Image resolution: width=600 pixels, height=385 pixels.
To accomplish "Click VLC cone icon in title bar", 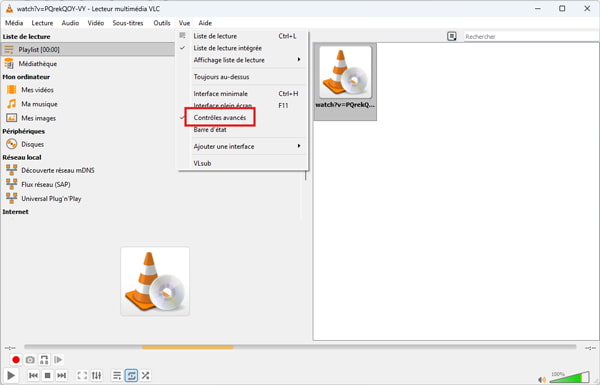I will click(9, 8).
